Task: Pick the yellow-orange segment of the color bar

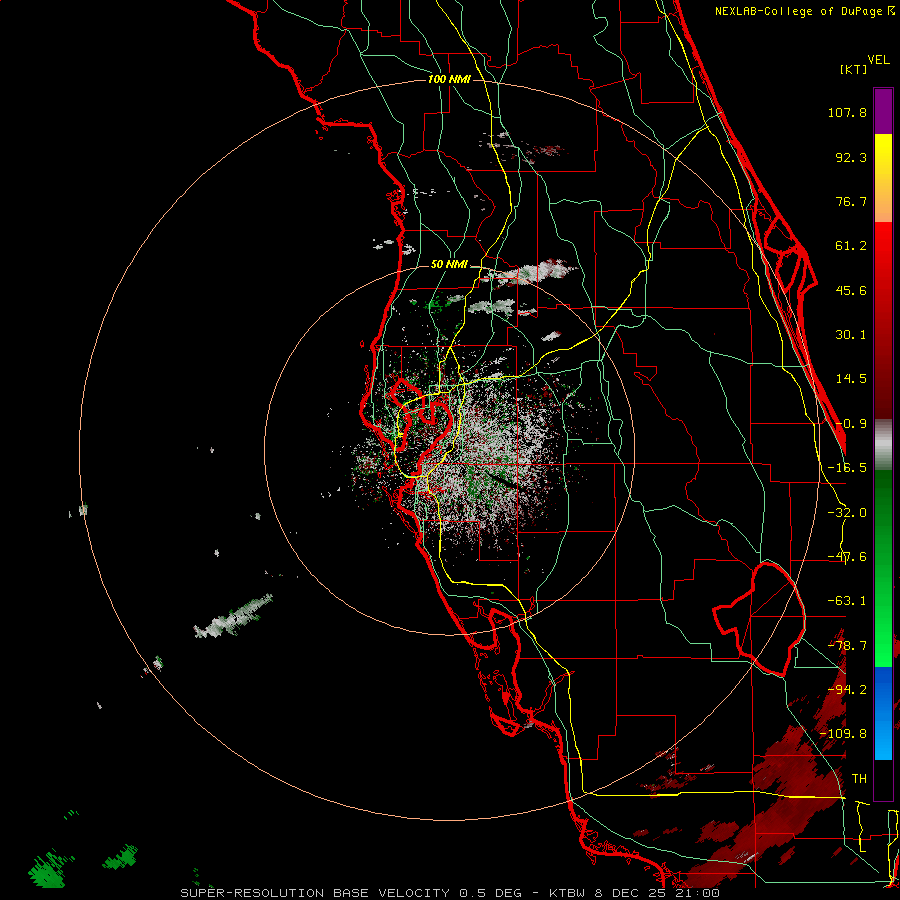Action: click(883, 178)
